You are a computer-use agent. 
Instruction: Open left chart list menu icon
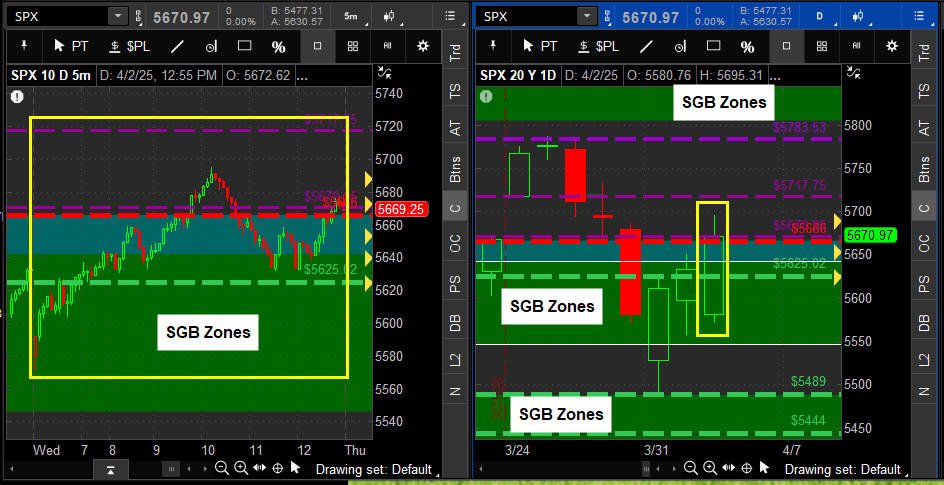[x=450, y=16]
